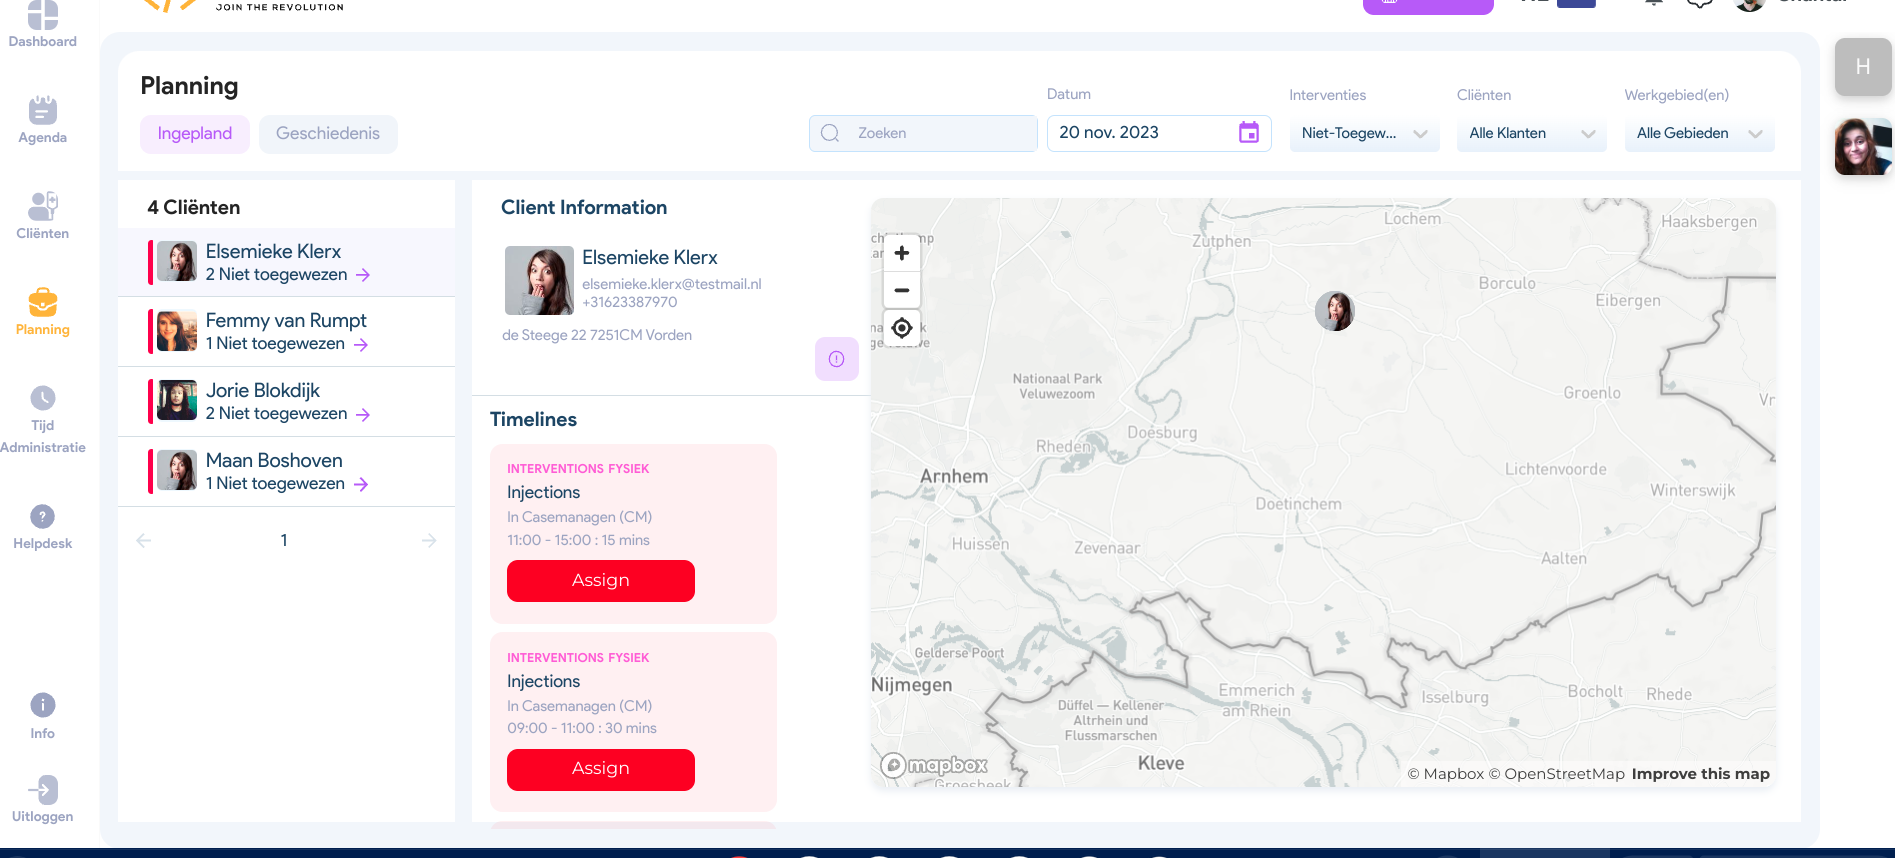Zoom in on the map
Viewport: 1895px width, 858px height.
coord(901,253)
